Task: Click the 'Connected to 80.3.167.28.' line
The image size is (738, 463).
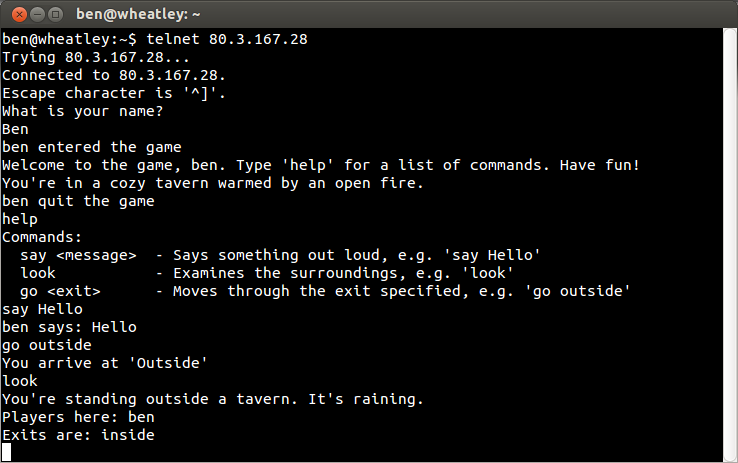Action: 114,75
